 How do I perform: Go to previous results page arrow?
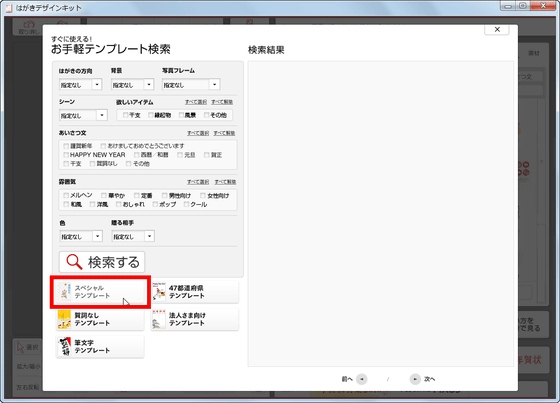pos(362,379)
